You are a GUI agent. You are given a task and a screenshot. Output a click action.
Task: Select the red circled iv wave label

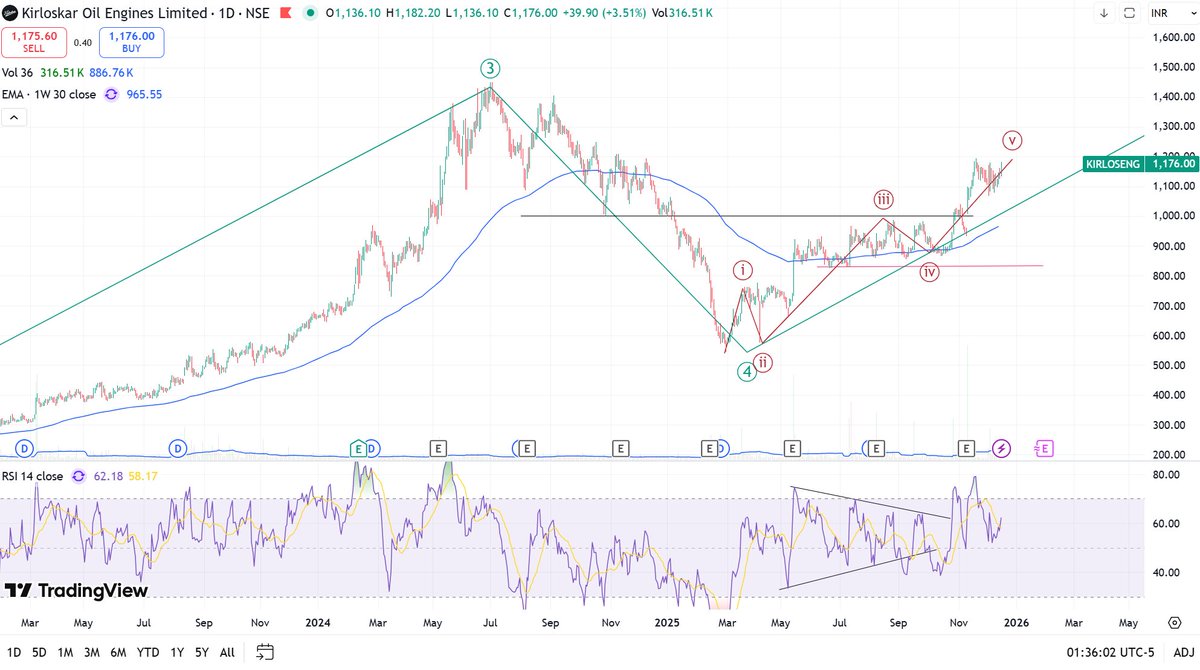pyautogui.click(x=930, y=272)
